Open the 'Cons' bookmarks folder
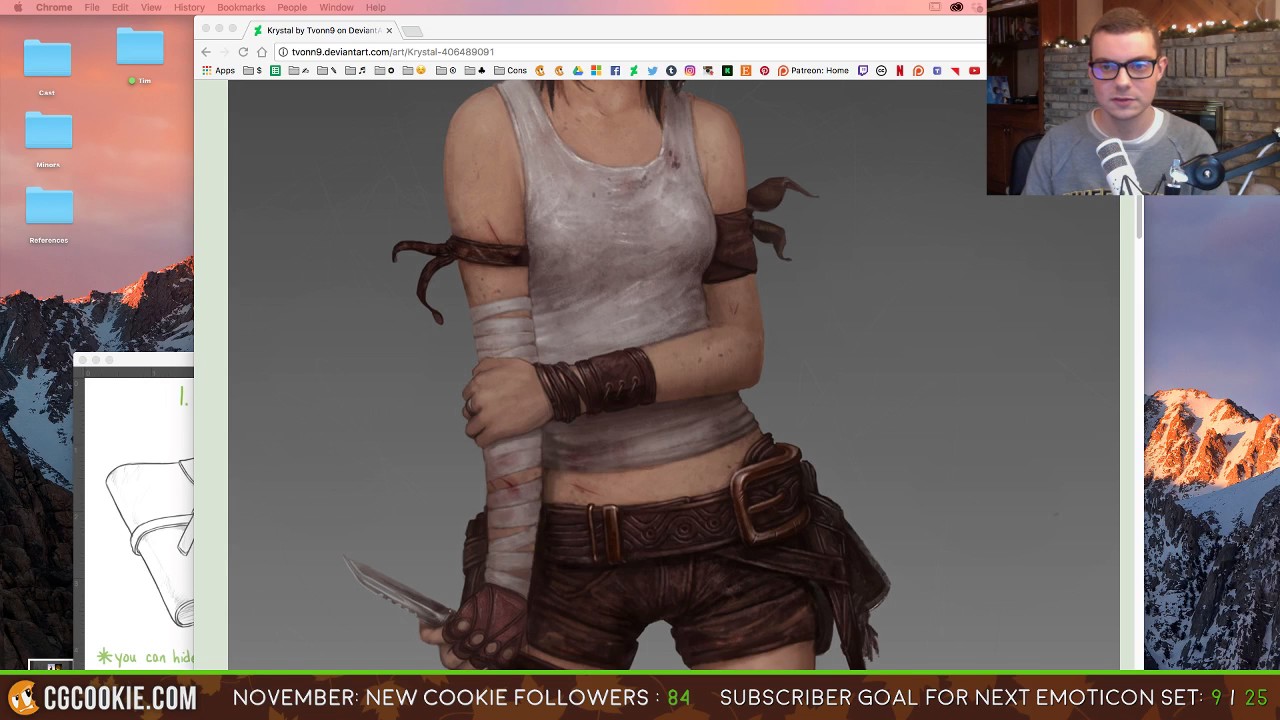The image size is (1280, 720). pos(510,71)
